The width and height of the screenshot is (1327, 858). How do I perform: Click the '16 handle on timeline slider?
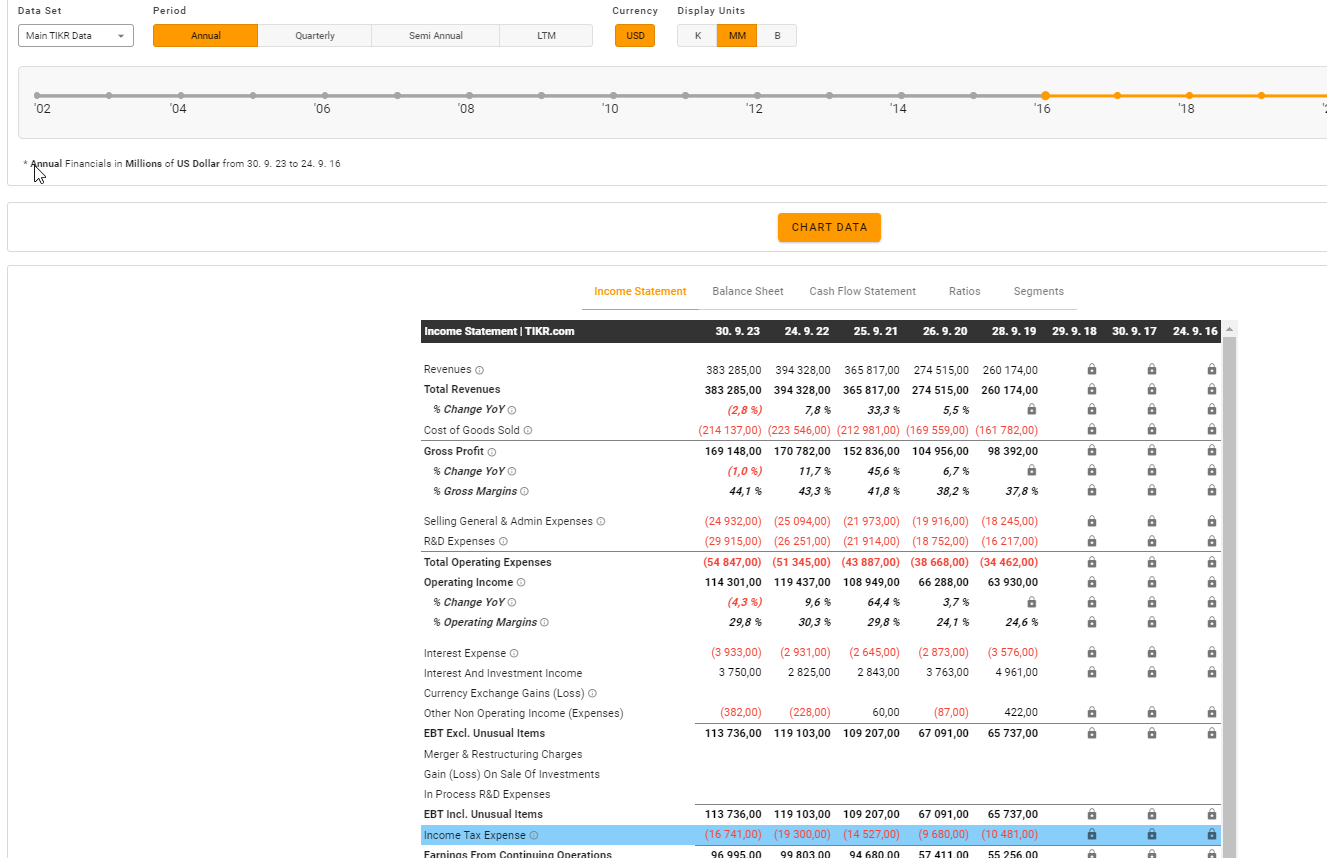[1045, 96]
